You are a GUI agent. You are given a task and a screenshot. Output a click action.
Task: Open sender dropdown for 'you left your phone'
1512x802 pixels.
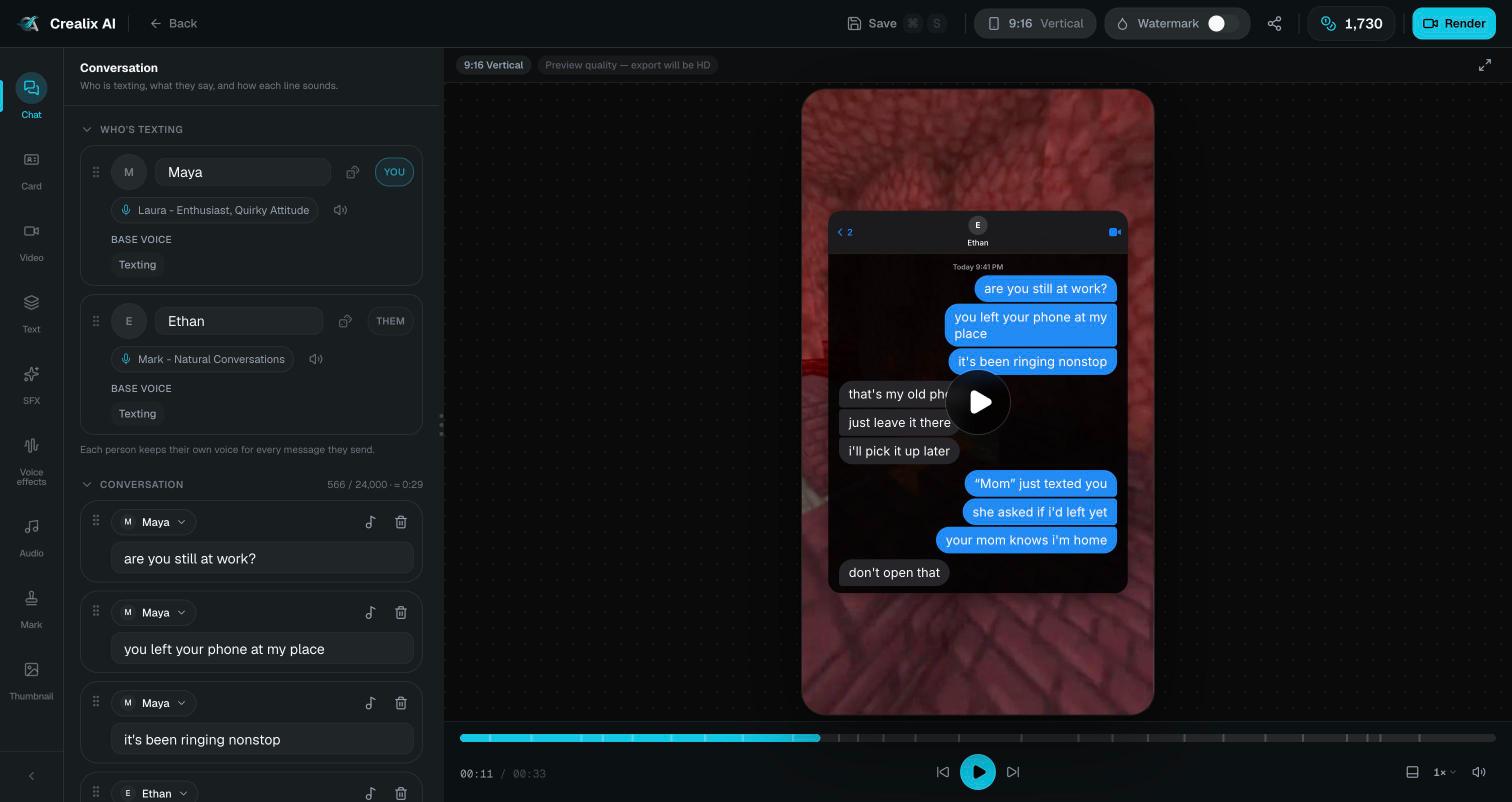(x=153, y=612)
